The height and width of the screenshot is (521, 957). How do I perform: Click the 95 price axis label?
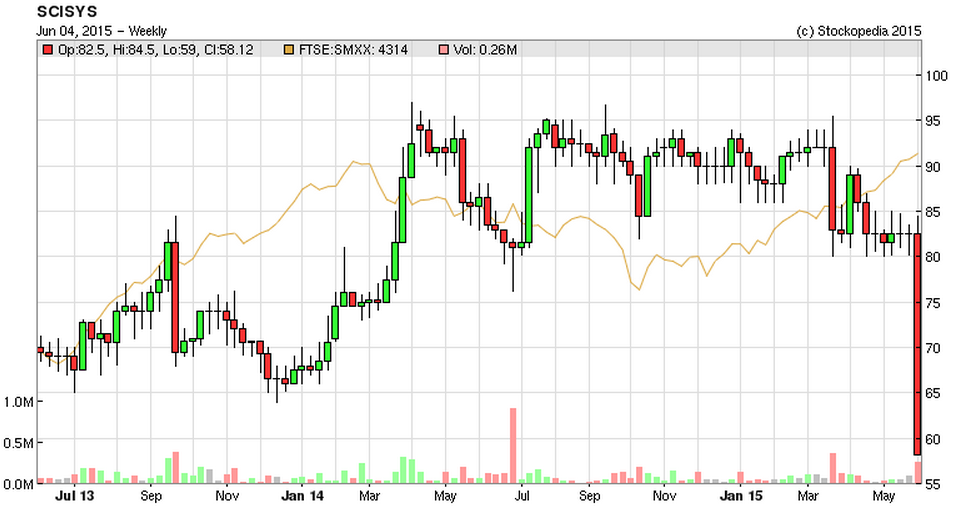click(x=933, y=121)
